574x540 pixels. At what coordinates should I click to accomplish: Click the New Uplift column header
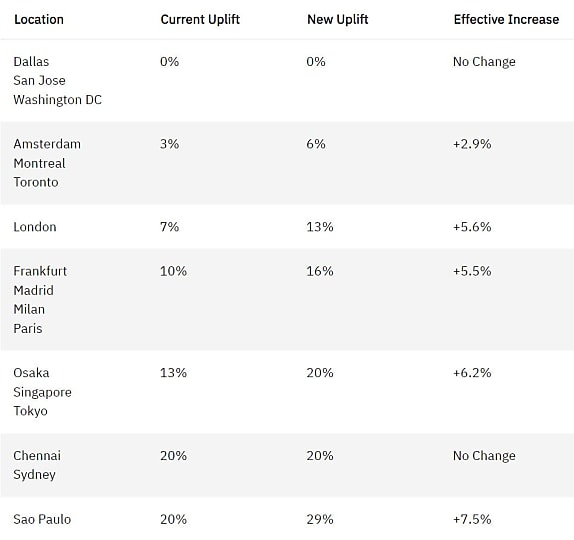tap(338, 19)
